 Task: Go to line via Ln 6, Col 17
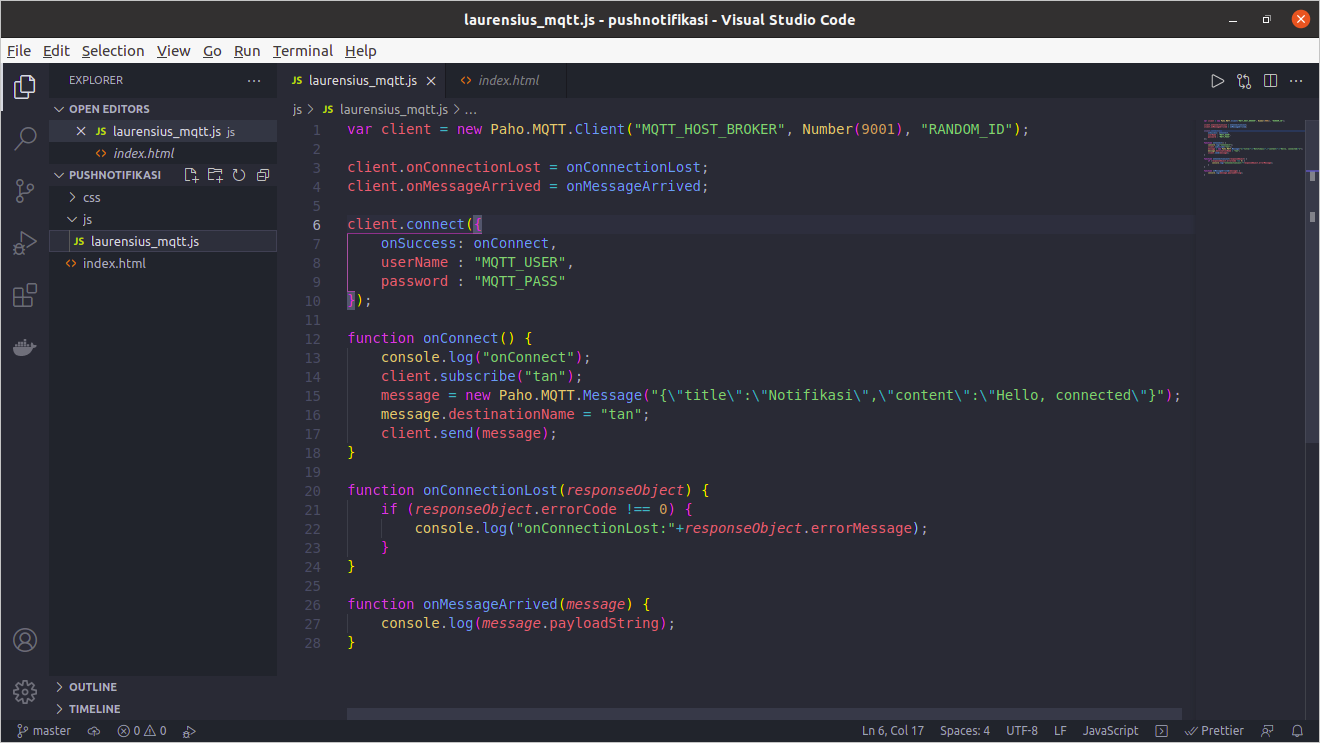[893, 731]
